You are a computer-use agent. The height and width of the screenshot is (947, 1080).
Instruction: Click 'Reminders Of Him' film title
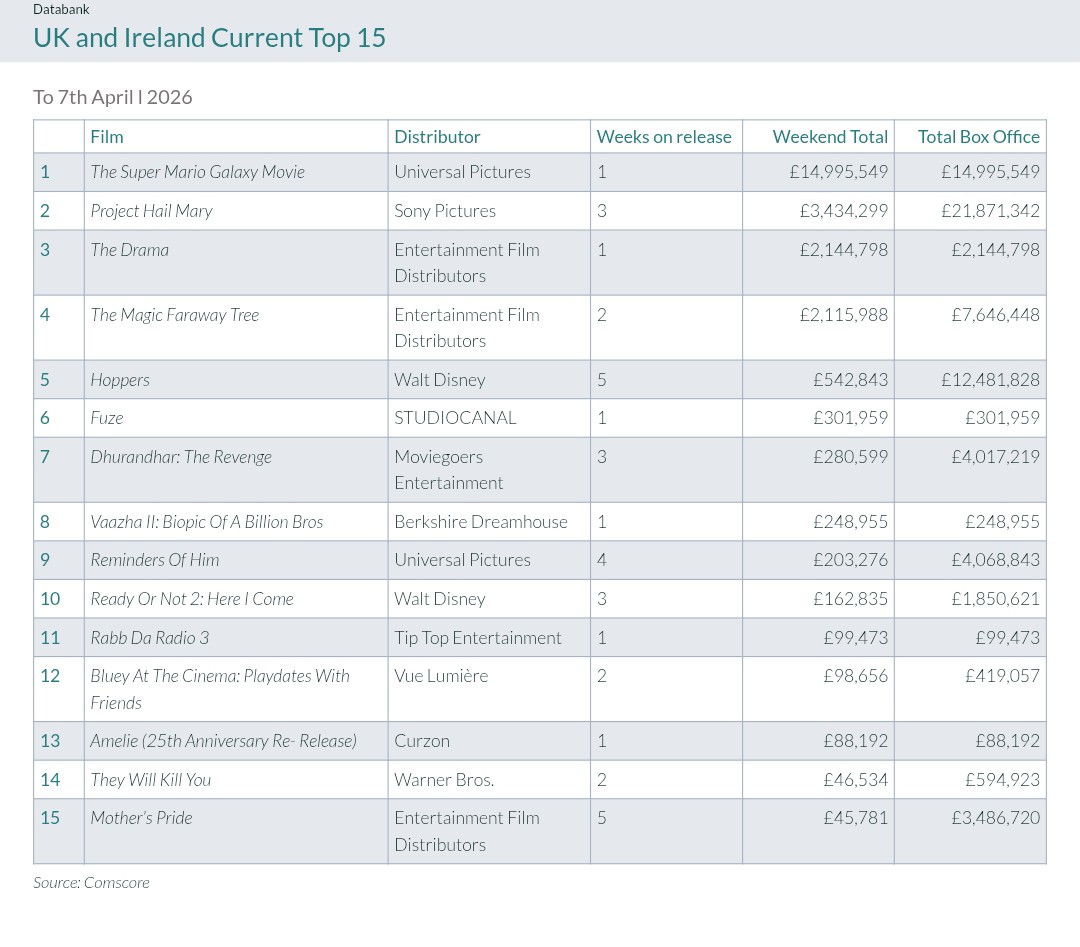pos(155,560)
